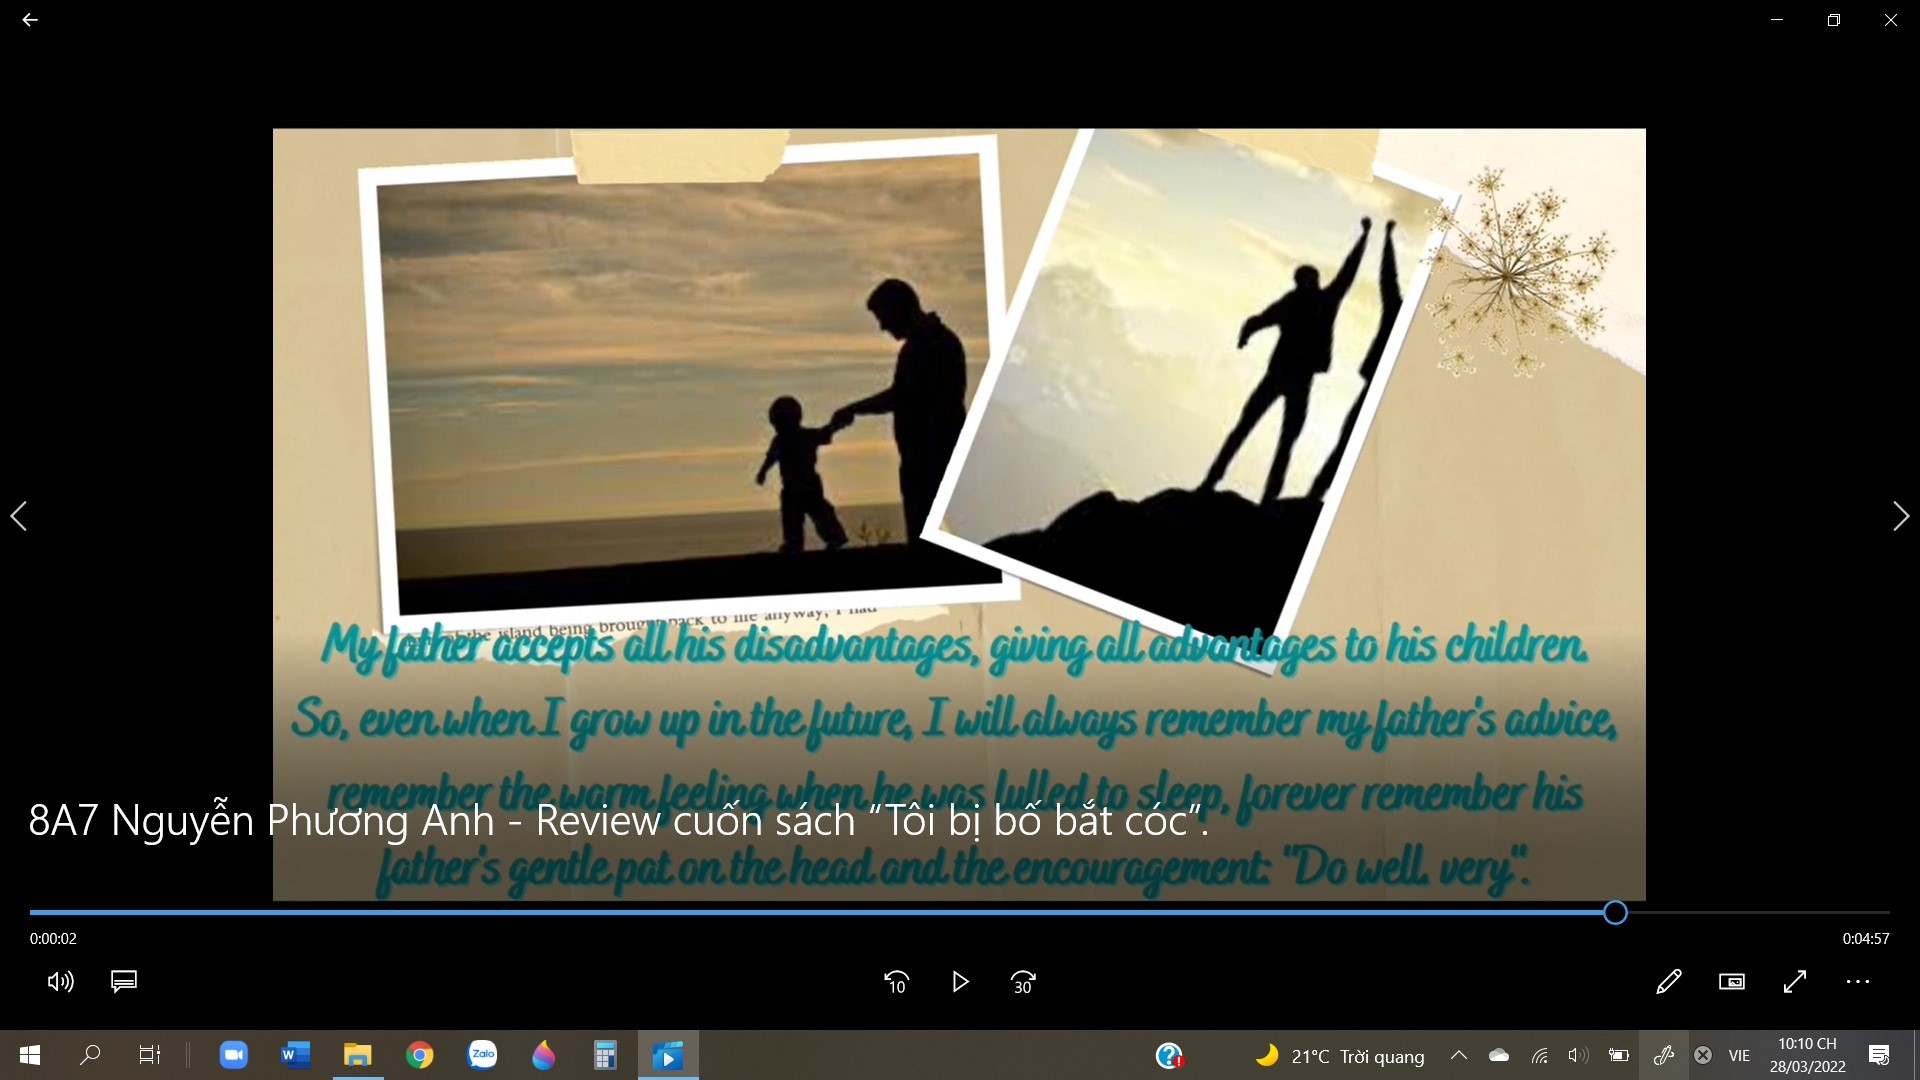Open the subtitles and captions menu

[x=124, y=982]
